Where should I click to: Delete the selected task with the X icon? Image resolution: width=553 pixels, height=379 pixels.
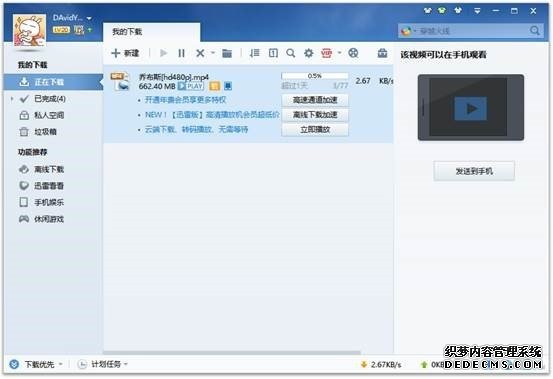(200, 53)
